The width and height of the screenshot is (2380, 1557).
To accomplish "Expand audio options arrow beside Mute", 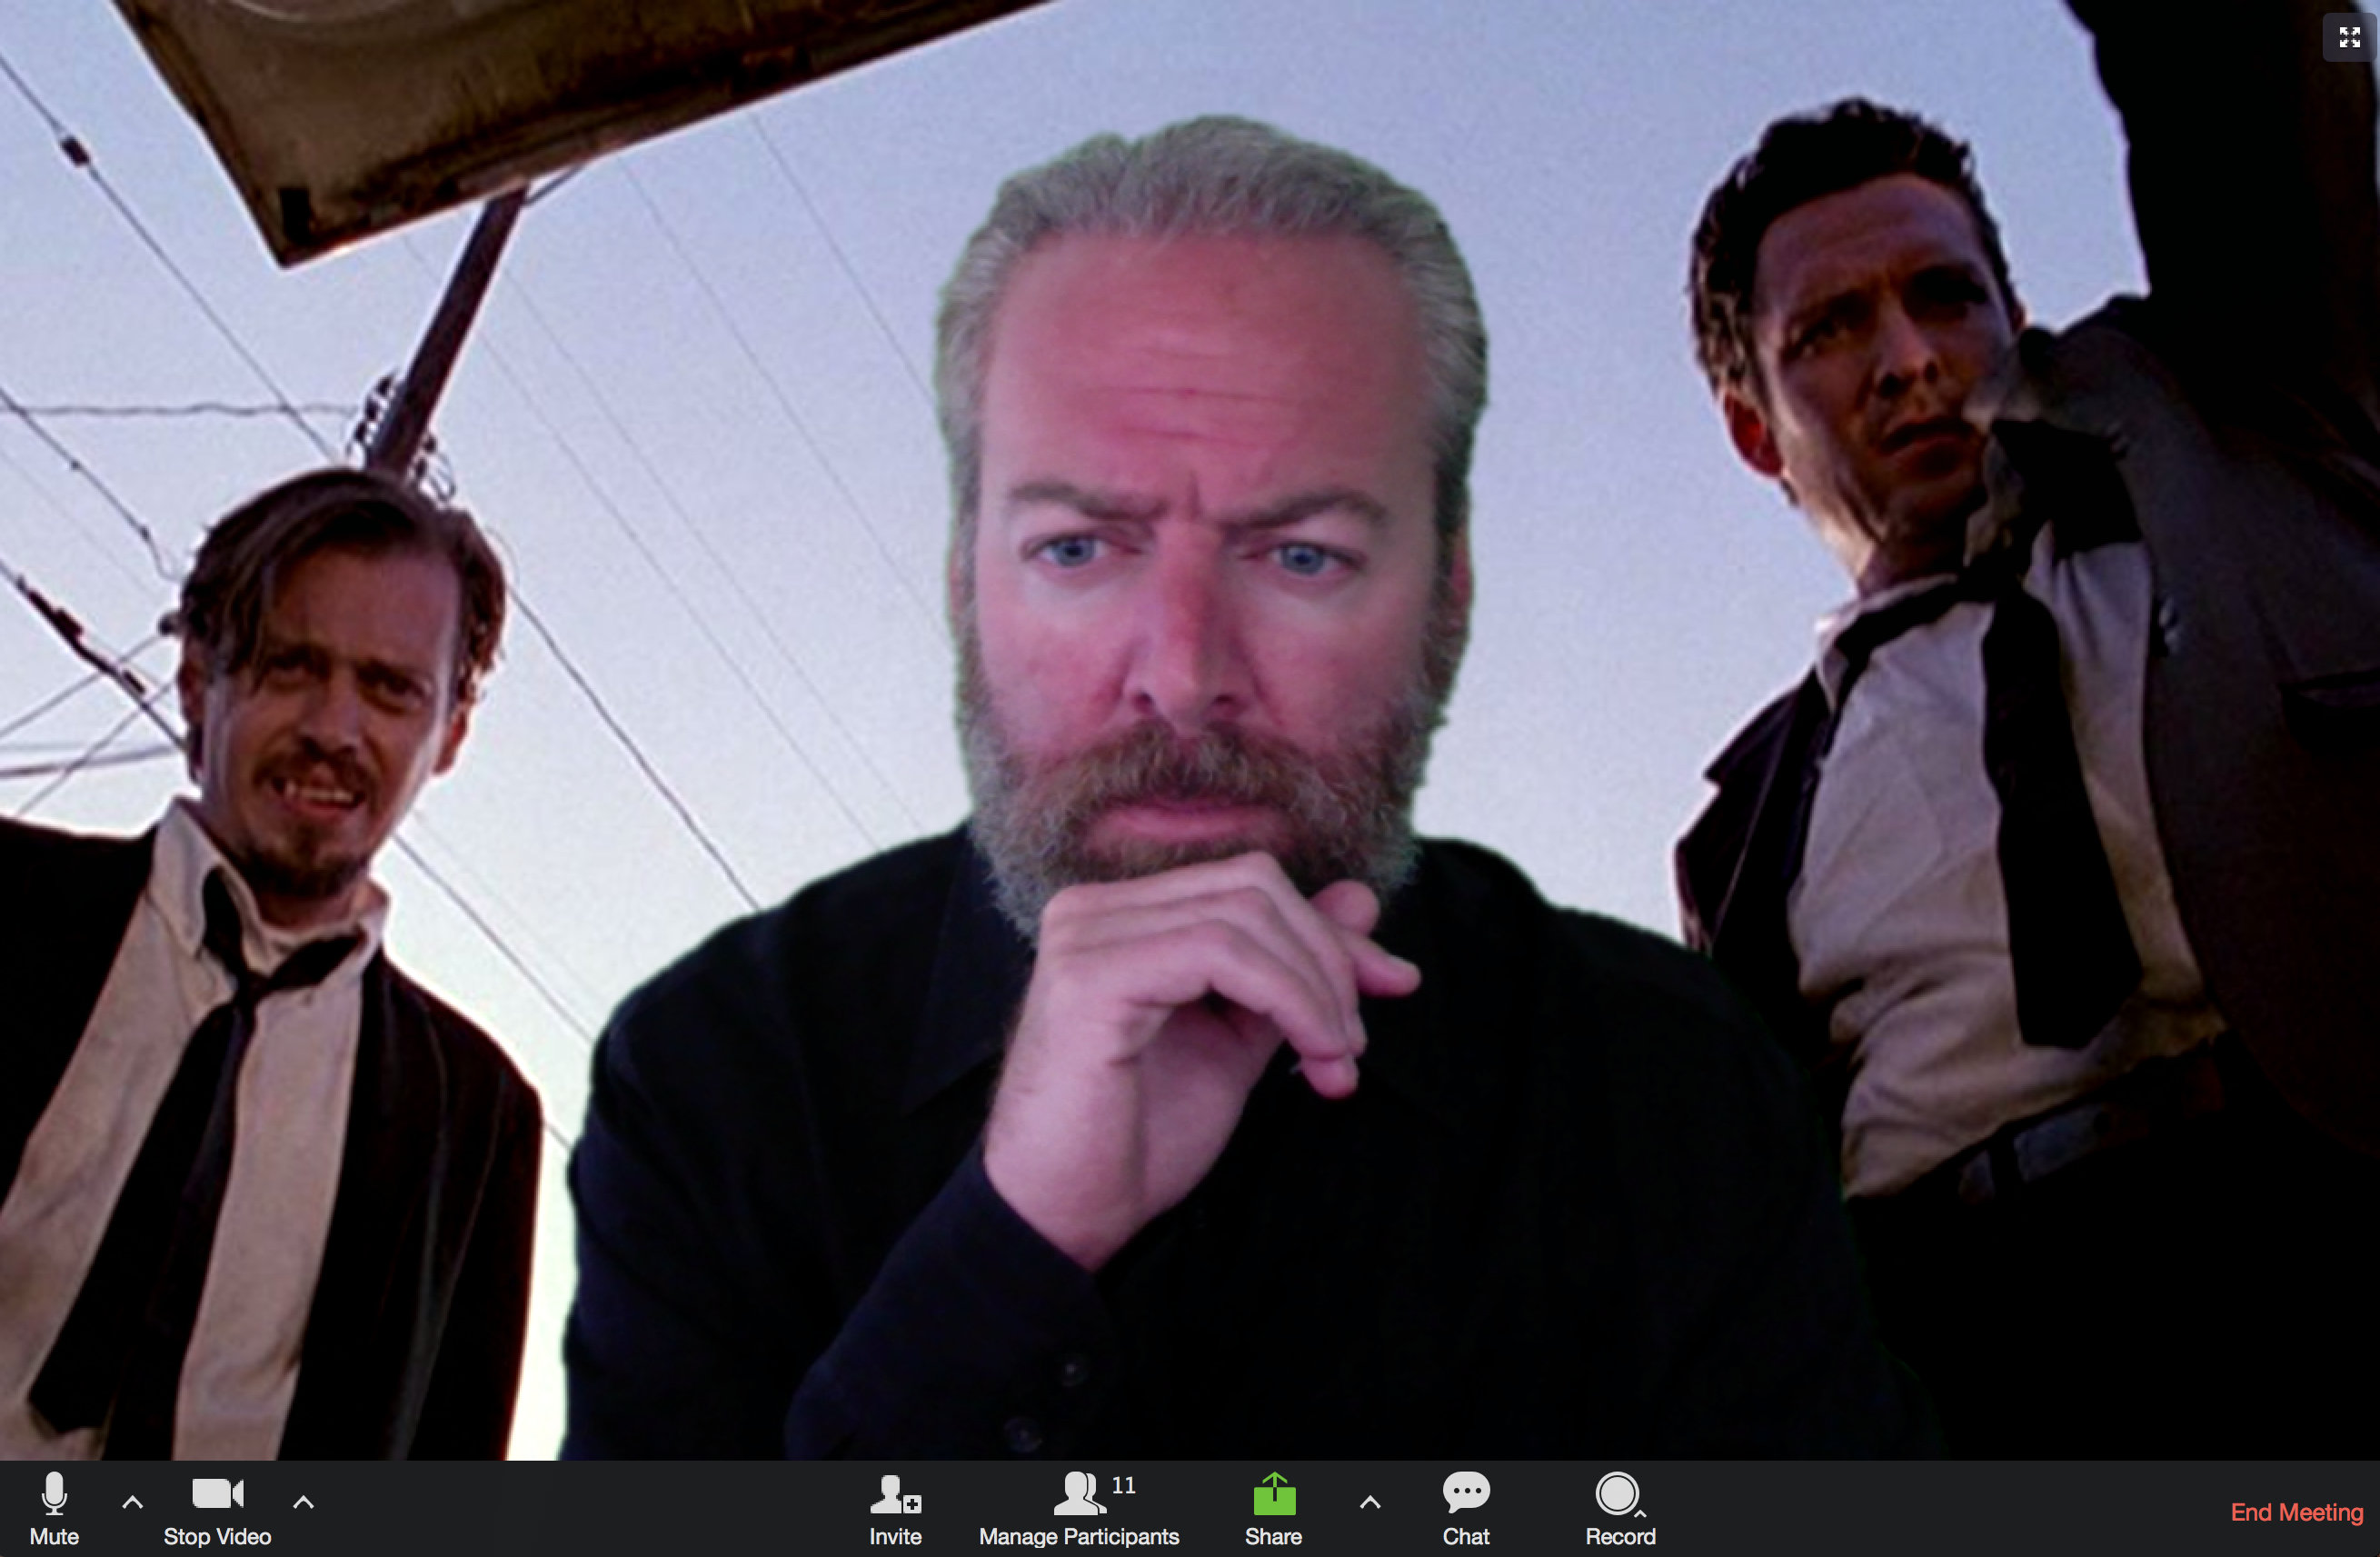I will tap(132, 1501).
